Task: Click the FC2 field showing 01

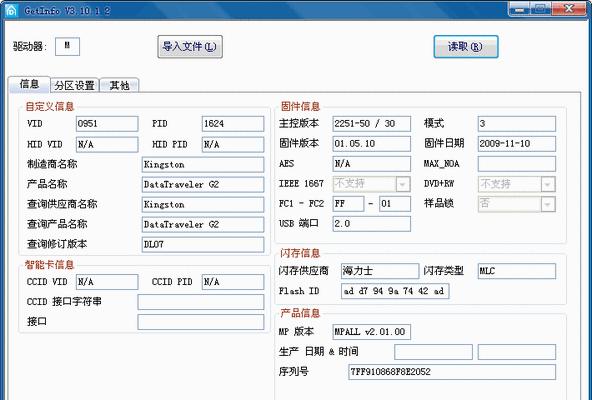Action: (x=395, y=204)
